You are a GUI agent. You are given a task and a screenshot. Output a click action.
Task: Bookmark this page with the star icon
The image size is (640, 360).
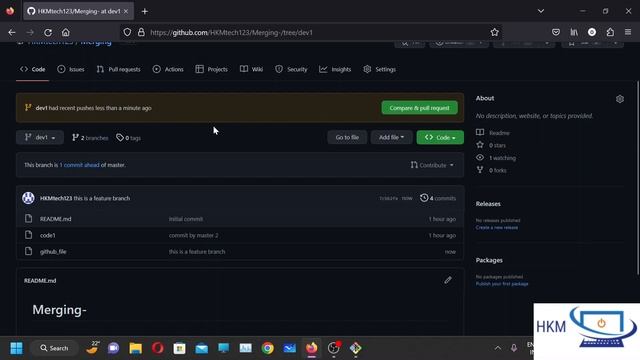pyautogui.click(x=495, y=32)
